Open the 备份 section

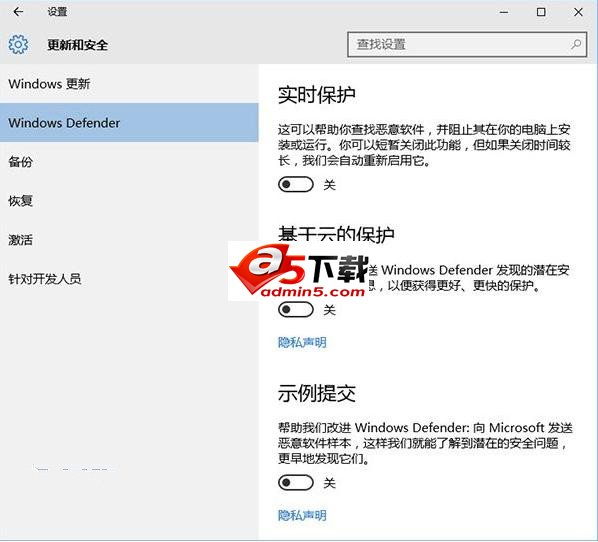(129, 162)
